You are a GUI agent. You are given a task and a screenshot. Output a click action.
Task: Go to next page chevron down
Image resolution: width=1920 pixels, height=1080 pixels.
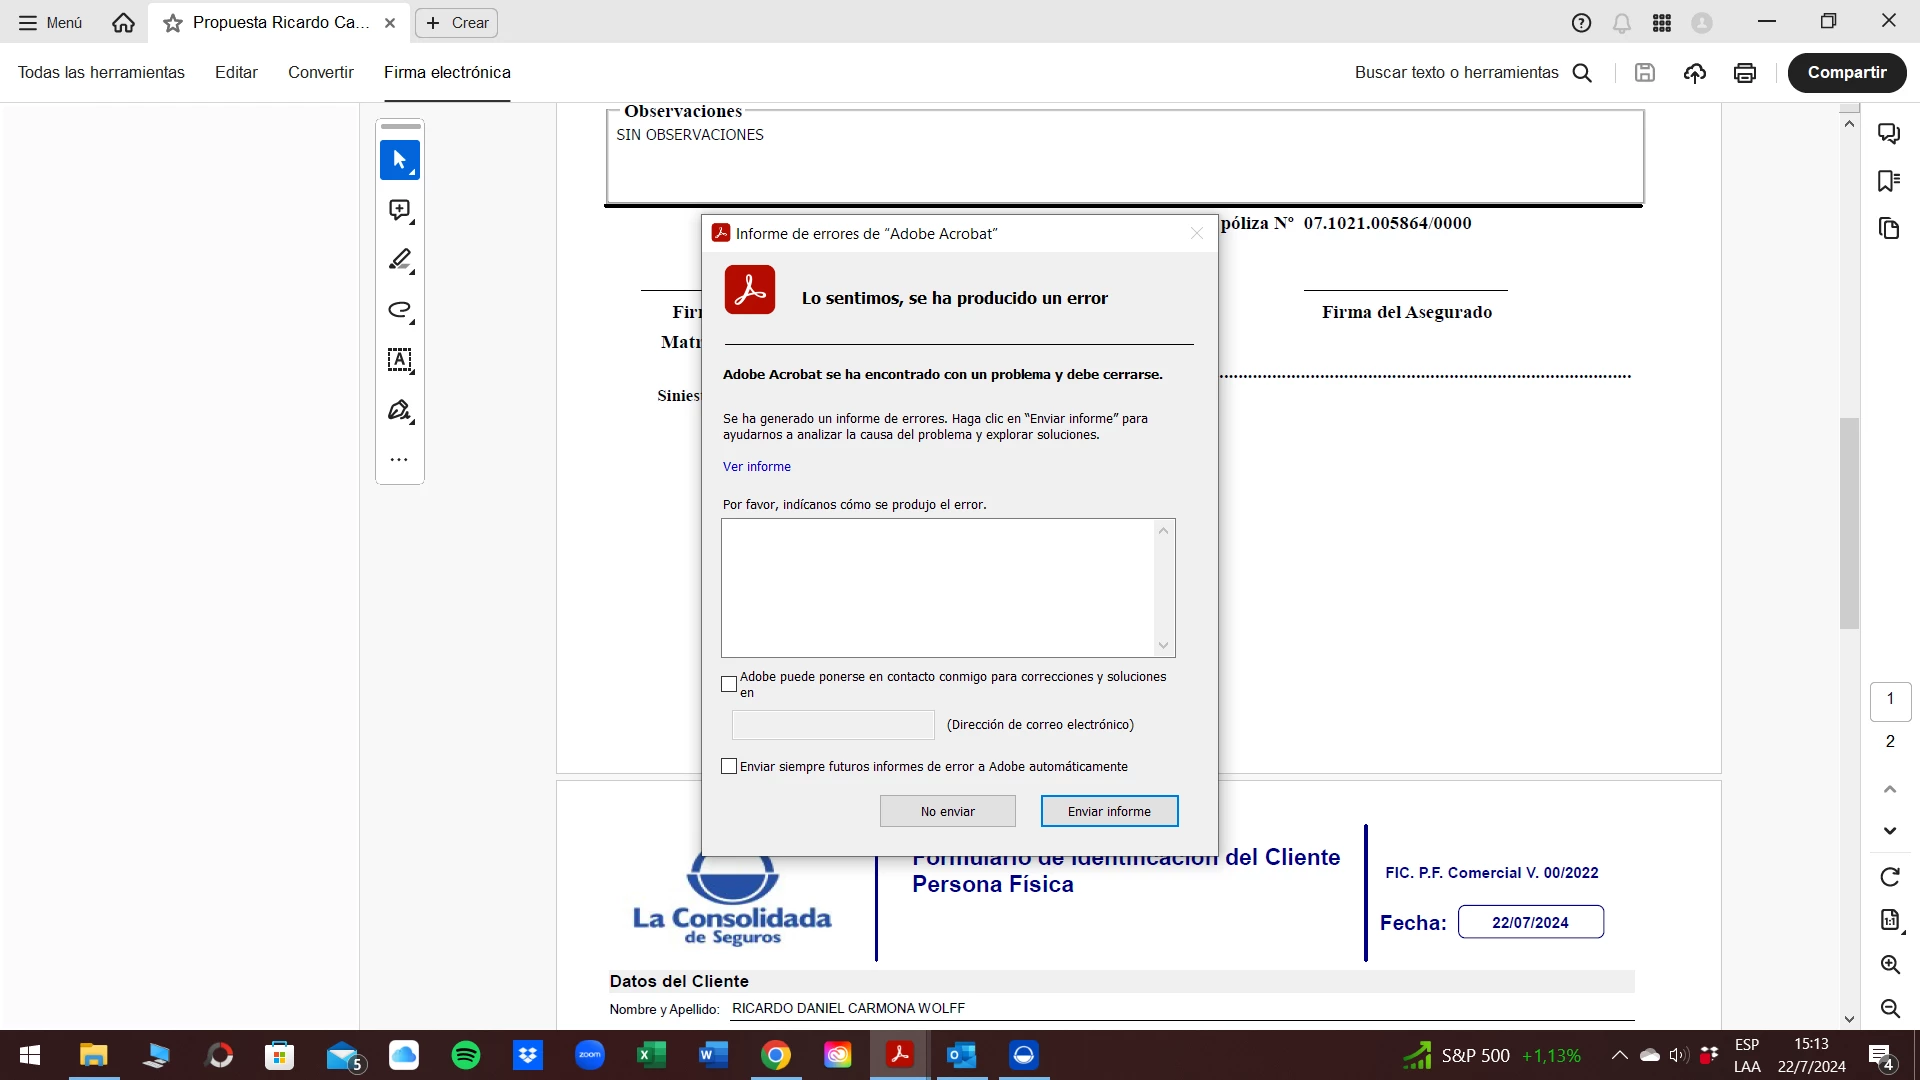[x=1889, y=831]
